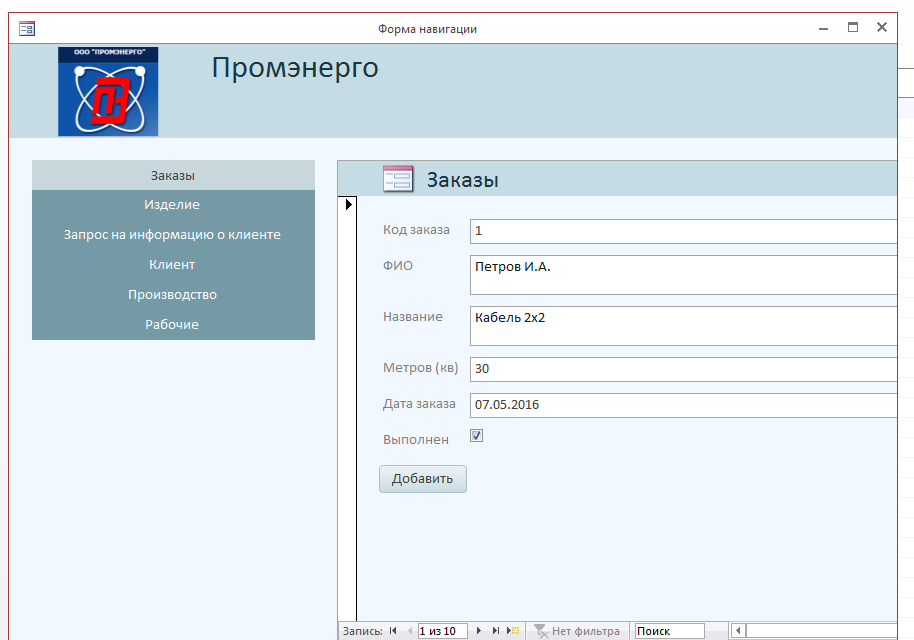Click the horizontal scrollbar left arrow
Image resolution: width=914 pixels, height=640 pixels.
coord(739,631)
